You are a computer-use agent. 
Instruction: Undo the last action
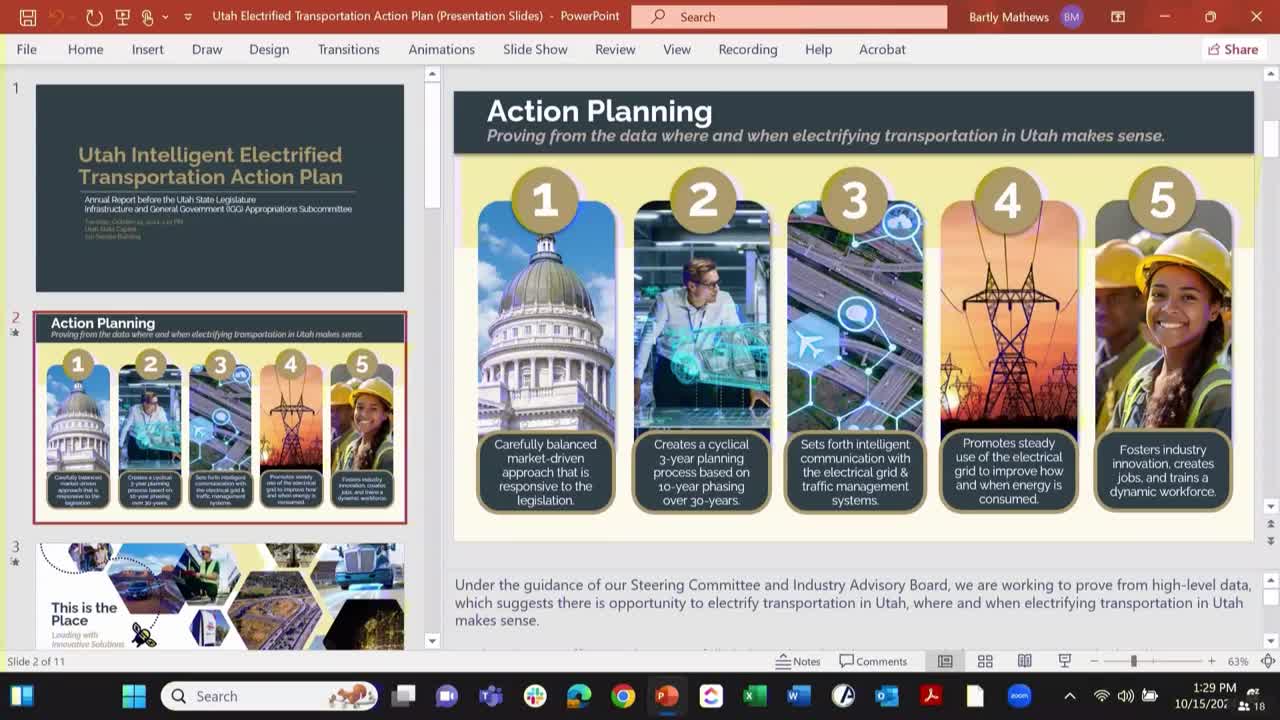pyautogui.click(x=57, y=17)
